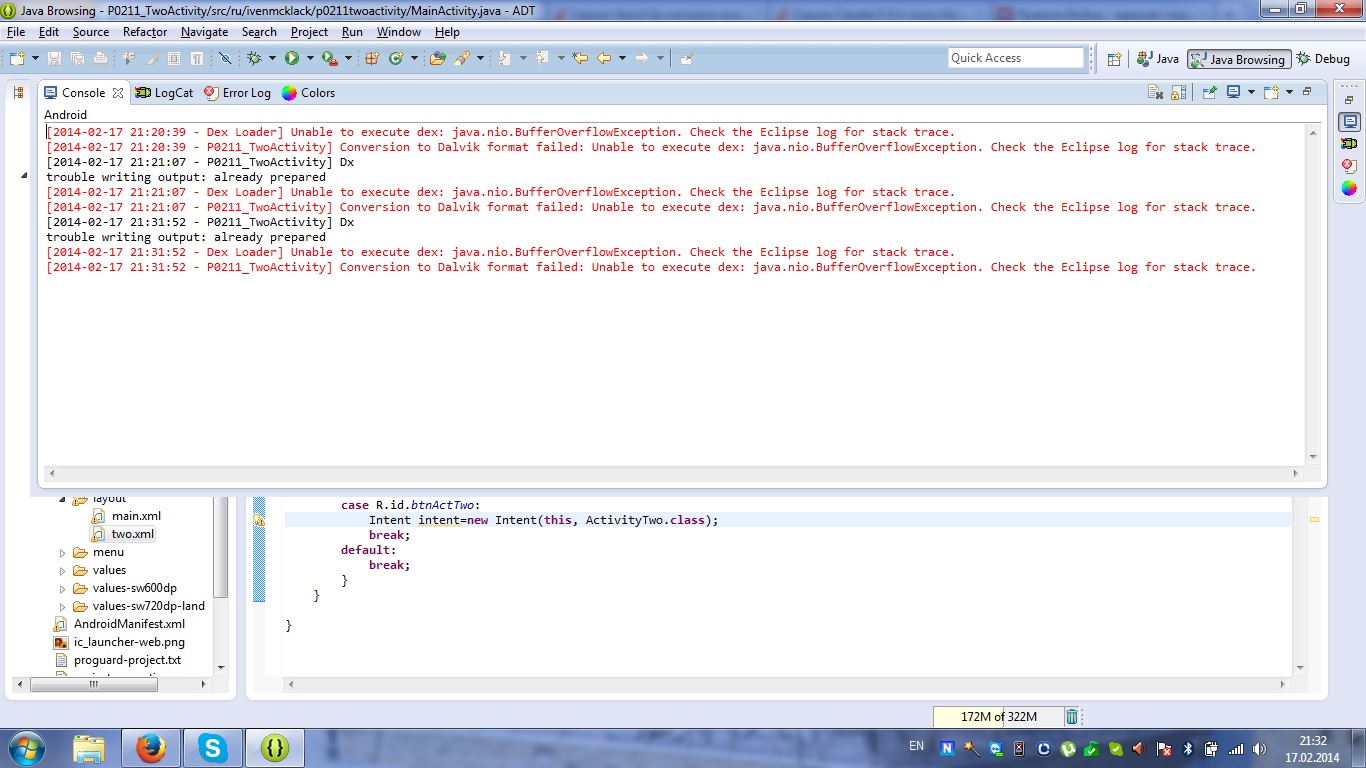1366x768 pixels.
Task: Click the Back navigation yellow arrow
Action: coord(604,58)
